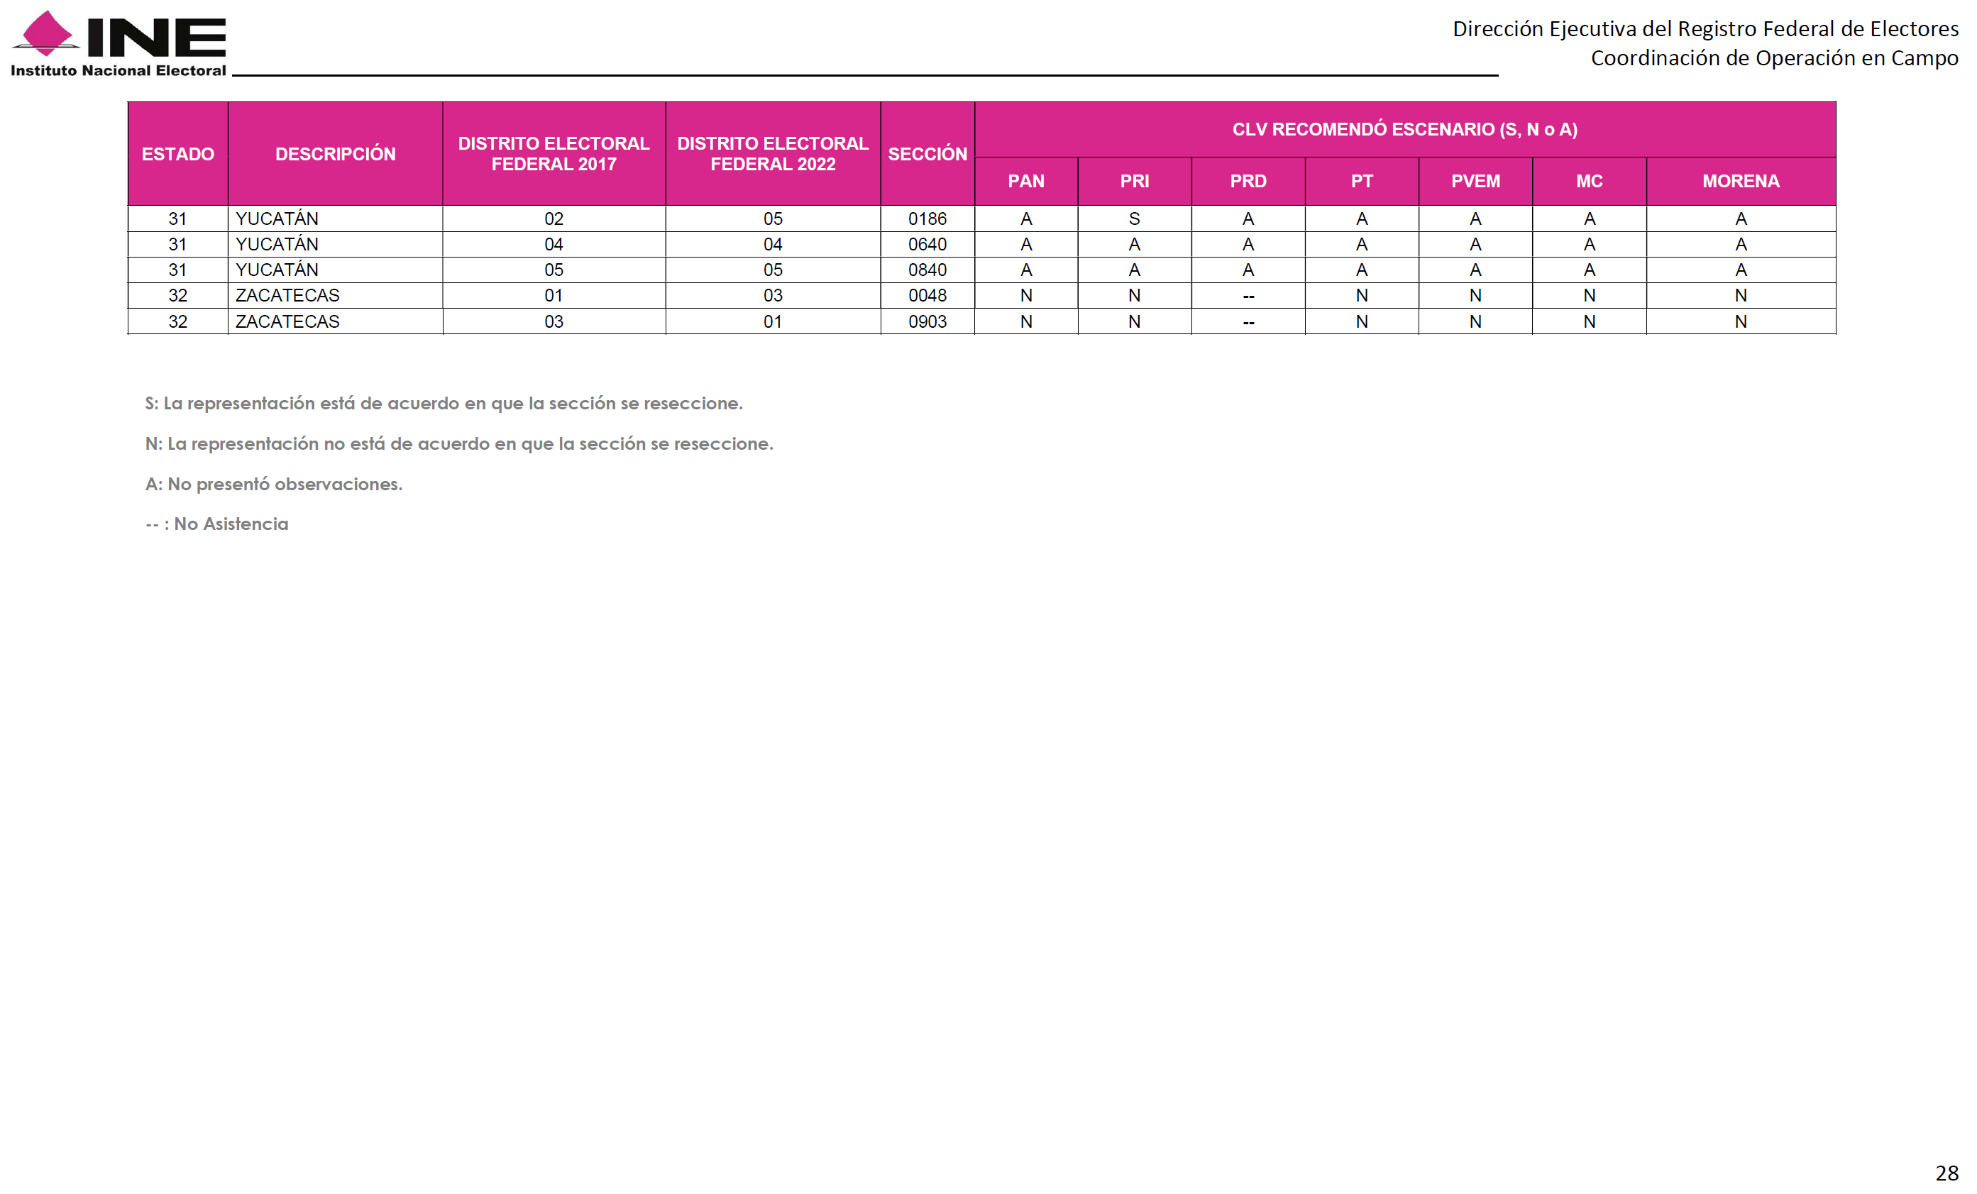The height and width of the screenshot is (1194, 1977).
Task: Click the S value under PRI
Action: pyautogui.click(x=1134, y=219)
